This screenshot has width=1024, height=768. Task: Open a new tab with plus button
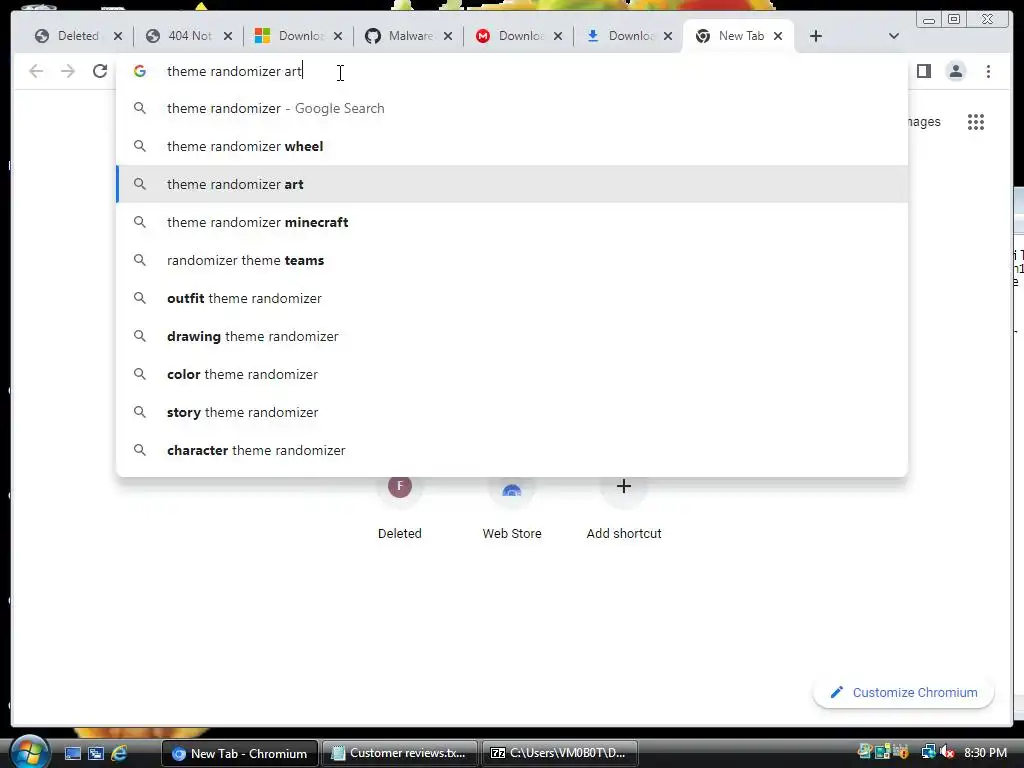tap(816, 36)
